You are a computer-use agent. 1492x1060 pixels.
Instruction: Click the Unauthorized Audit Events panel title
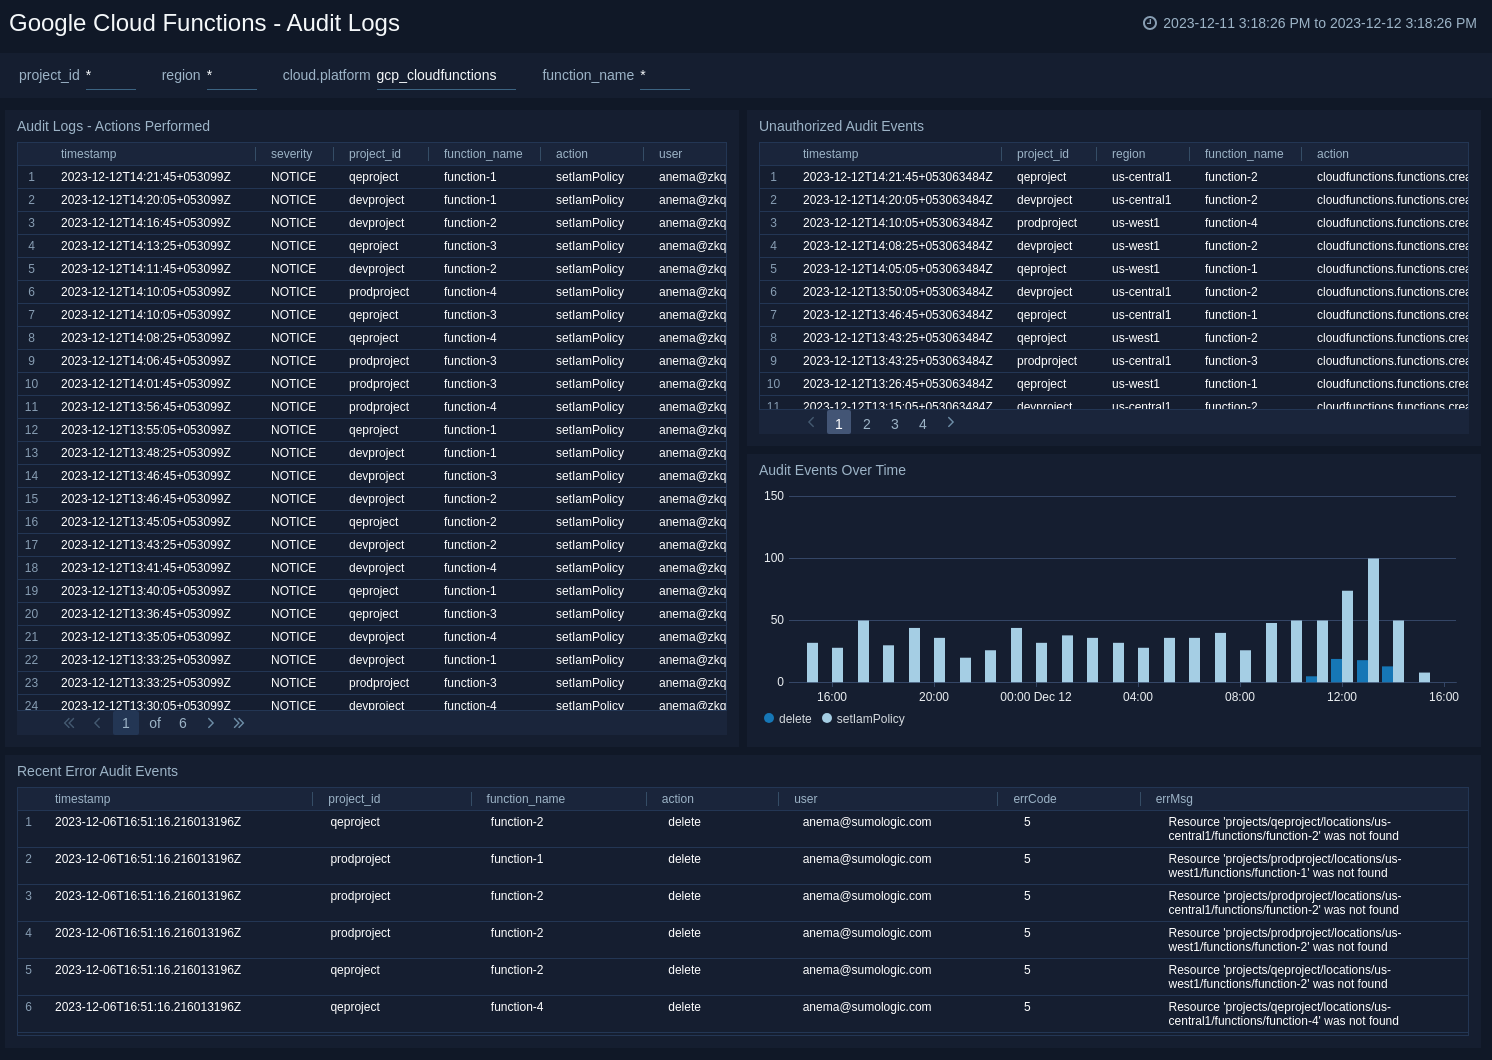pyautogui.click(x=841, y=126)
